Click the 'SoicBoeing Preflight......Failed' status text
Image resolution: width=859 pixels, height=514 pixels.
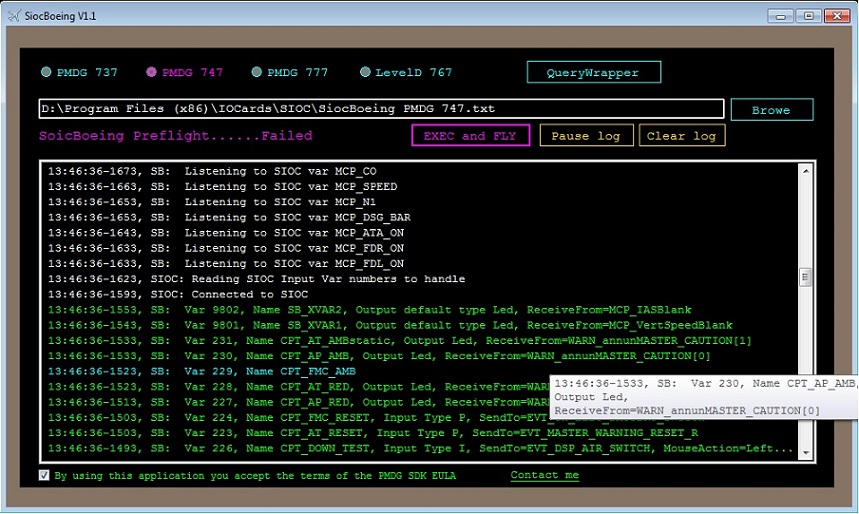click(x=176, y=135)
